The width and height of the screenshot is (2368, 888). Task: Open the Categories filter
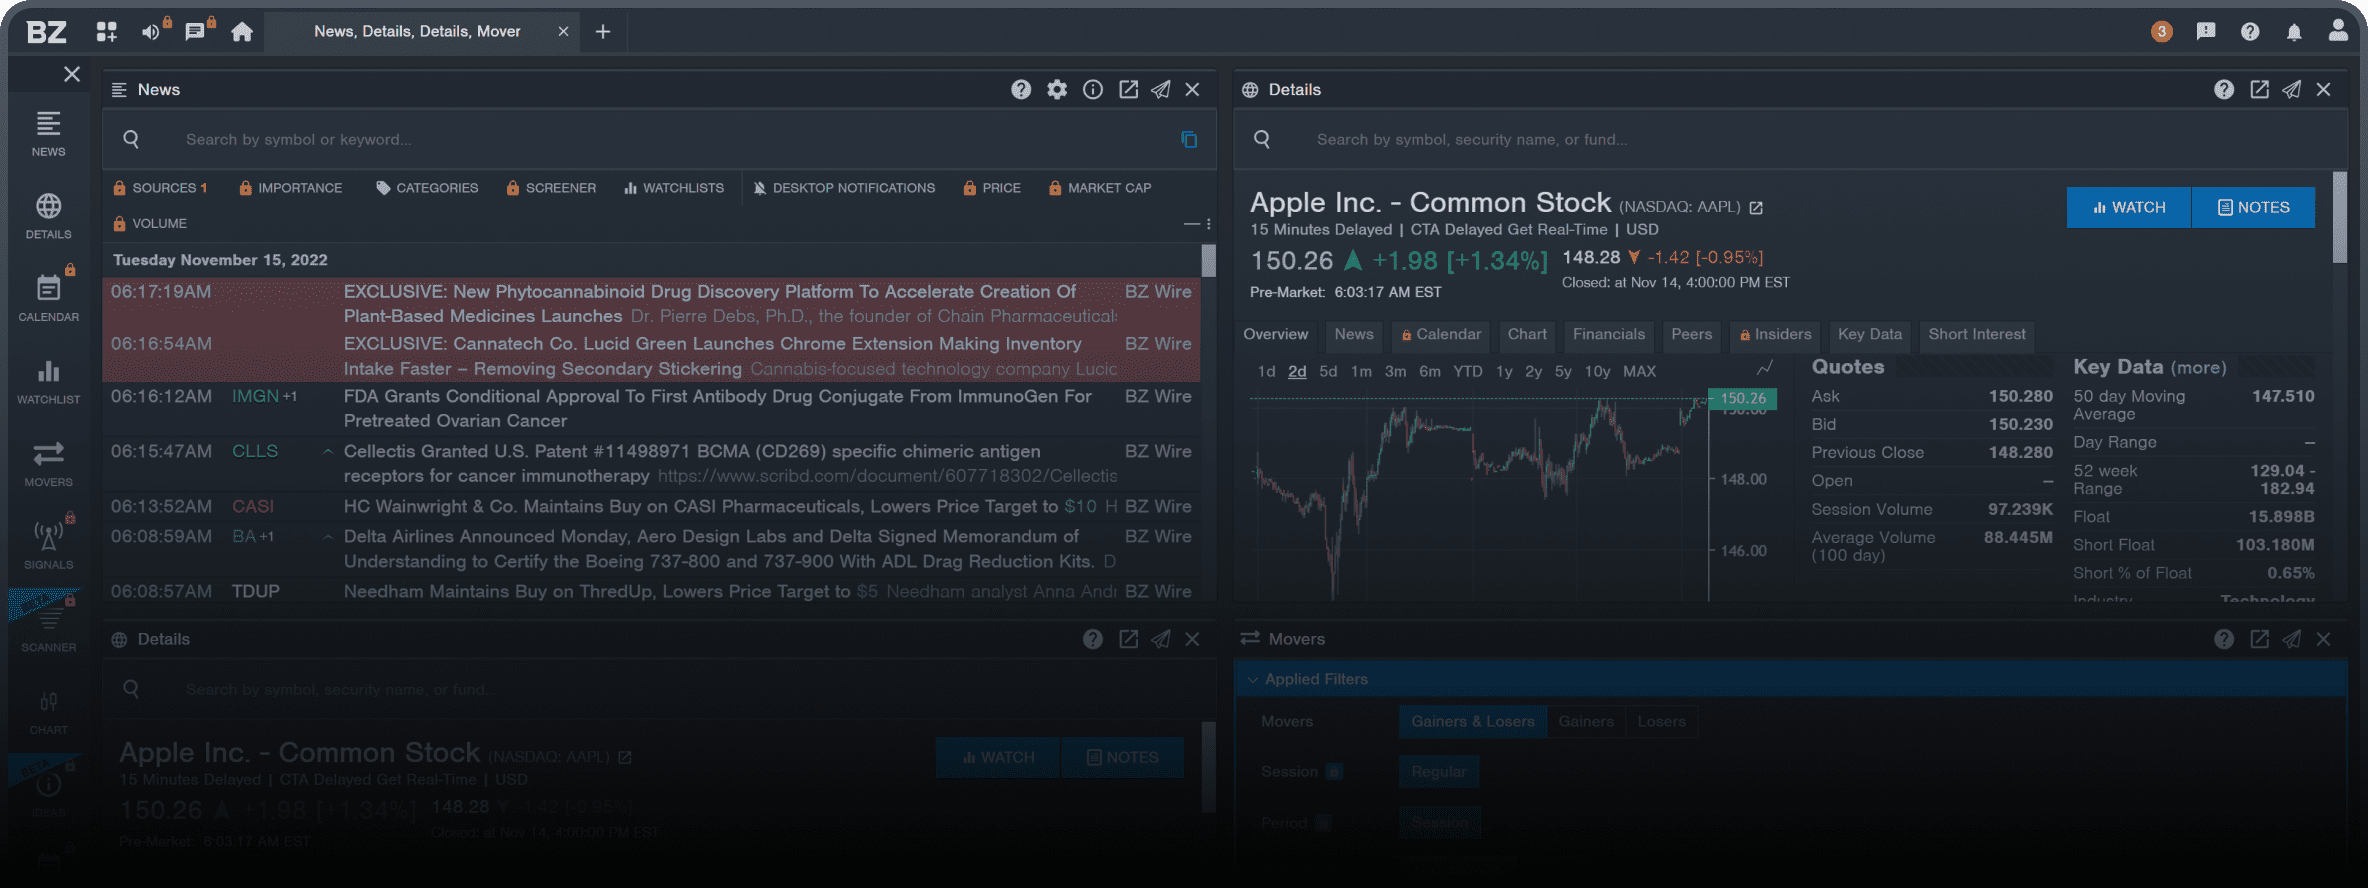click(x=427, y=188)
